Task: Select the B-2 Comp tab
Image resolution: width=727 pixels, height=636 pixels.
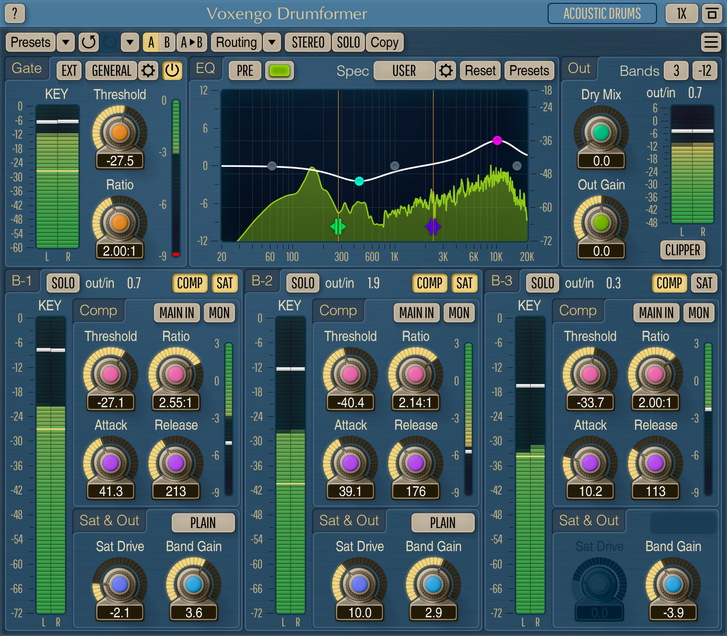Action: point(338,311)
